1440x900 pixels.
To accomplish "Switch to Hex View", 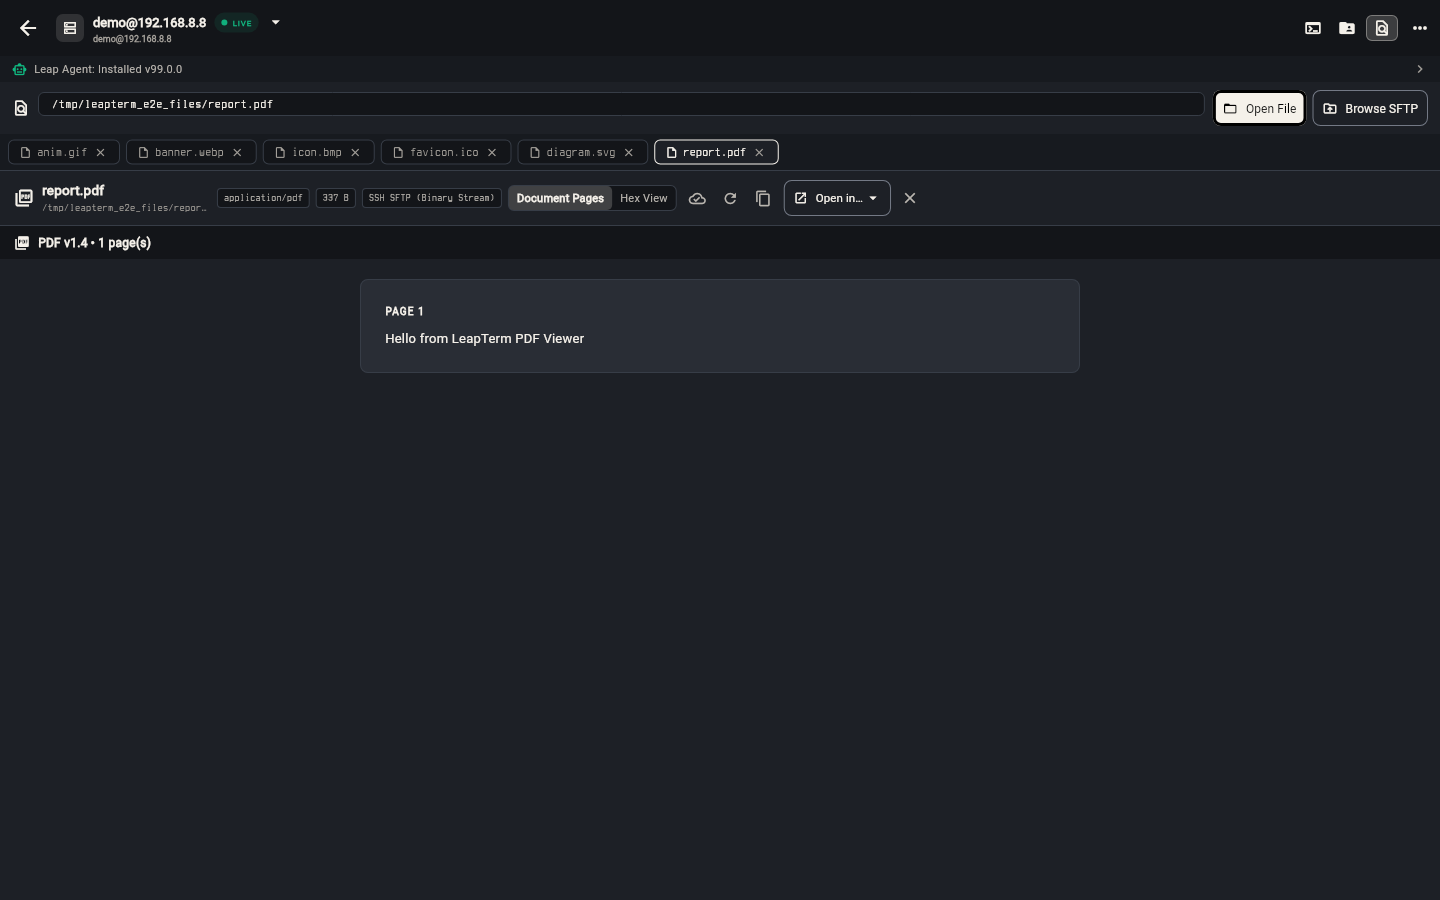I will (x=644, y=198).
